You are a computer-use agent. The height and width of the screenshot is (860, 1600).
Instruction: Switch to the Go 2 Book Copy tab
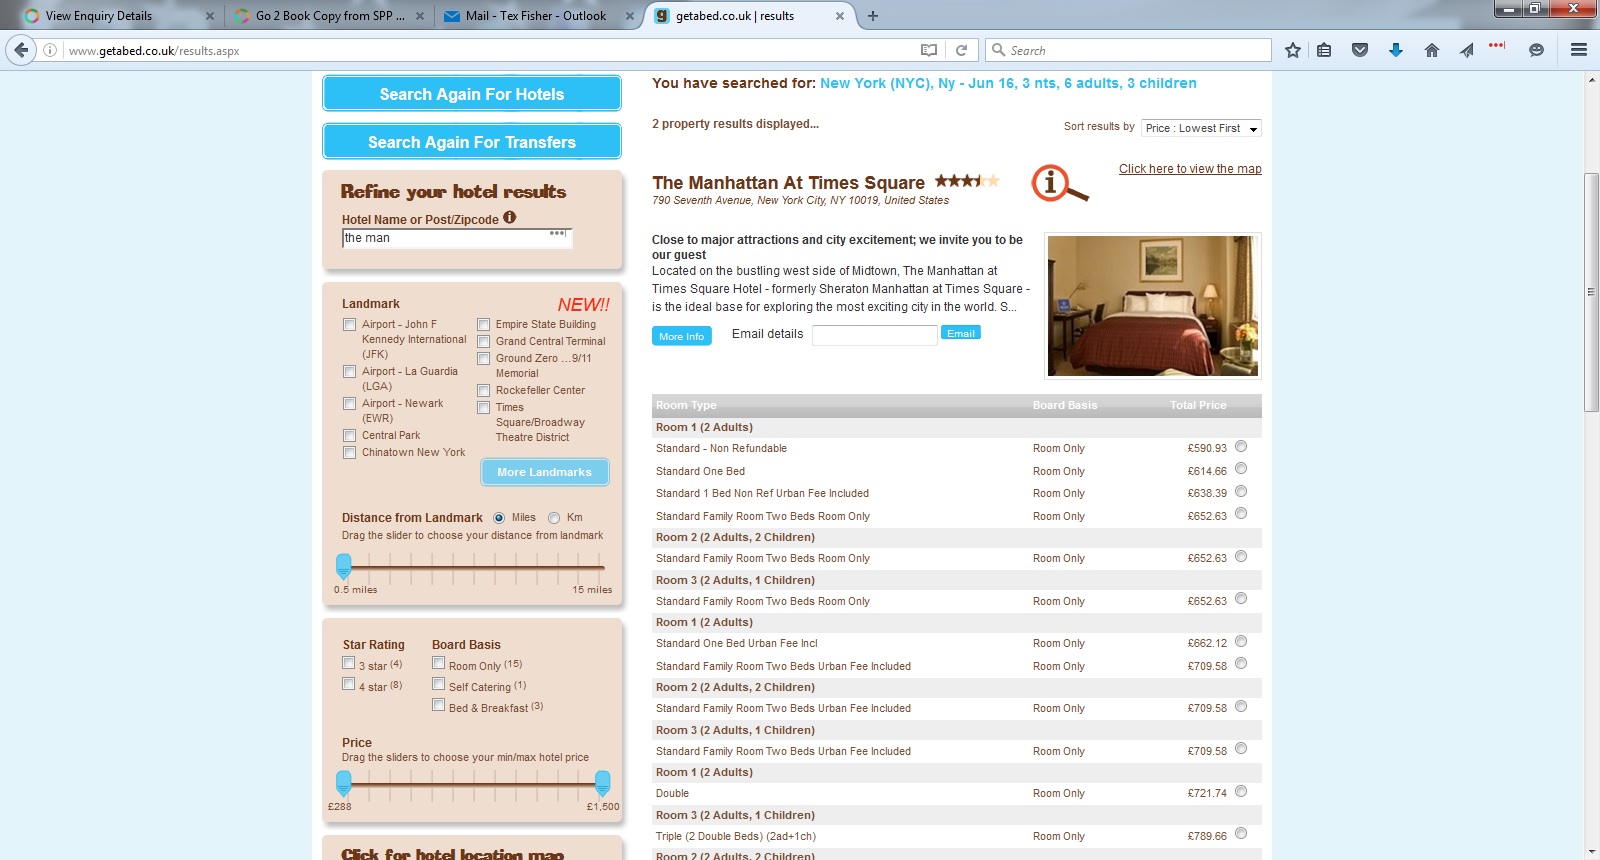tap(328, 16)
